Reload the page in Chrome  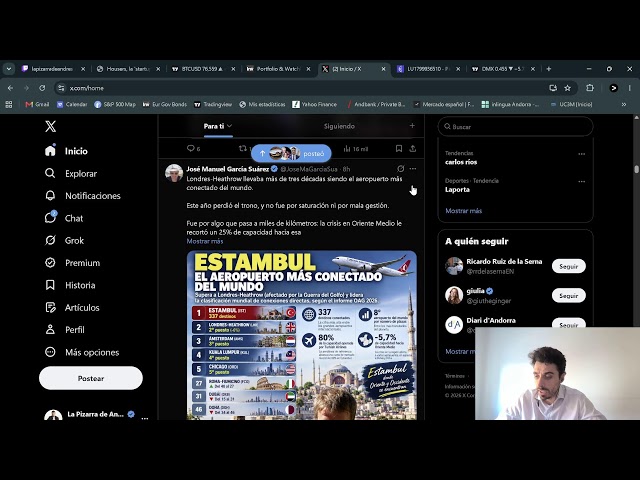click(42, 88)
